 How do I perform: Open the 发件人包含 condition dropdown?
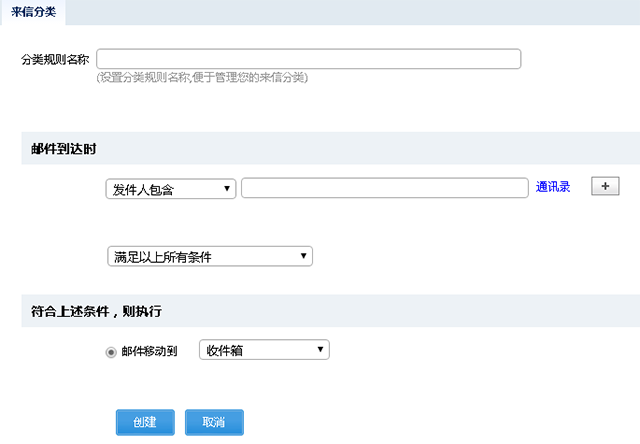[169, 189]
